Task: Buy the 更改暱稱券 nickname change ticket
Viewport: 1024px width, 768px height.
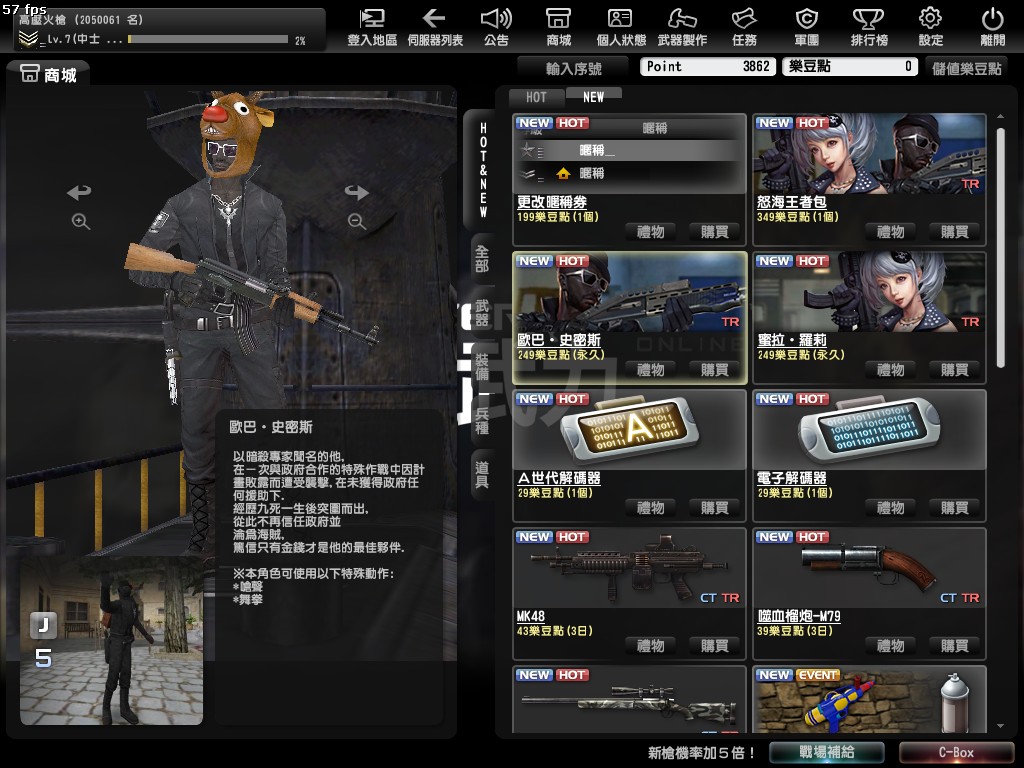Action: point(714,232)
